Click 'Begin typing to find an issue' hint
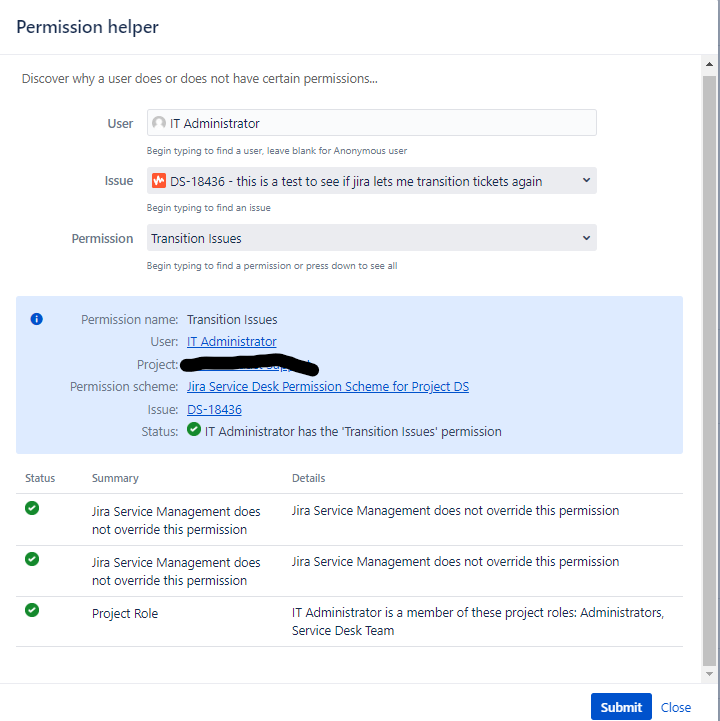 pyautogui.click(x=208, y=208)
